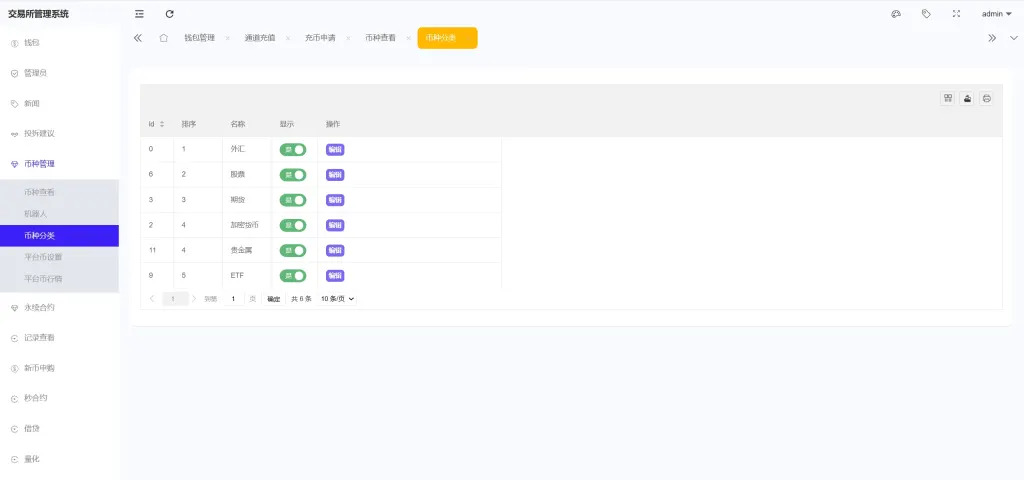The height and width of the screenshot is (480, 1024).
Task: Close the 币种查看 tab
Action: [408, 39]
